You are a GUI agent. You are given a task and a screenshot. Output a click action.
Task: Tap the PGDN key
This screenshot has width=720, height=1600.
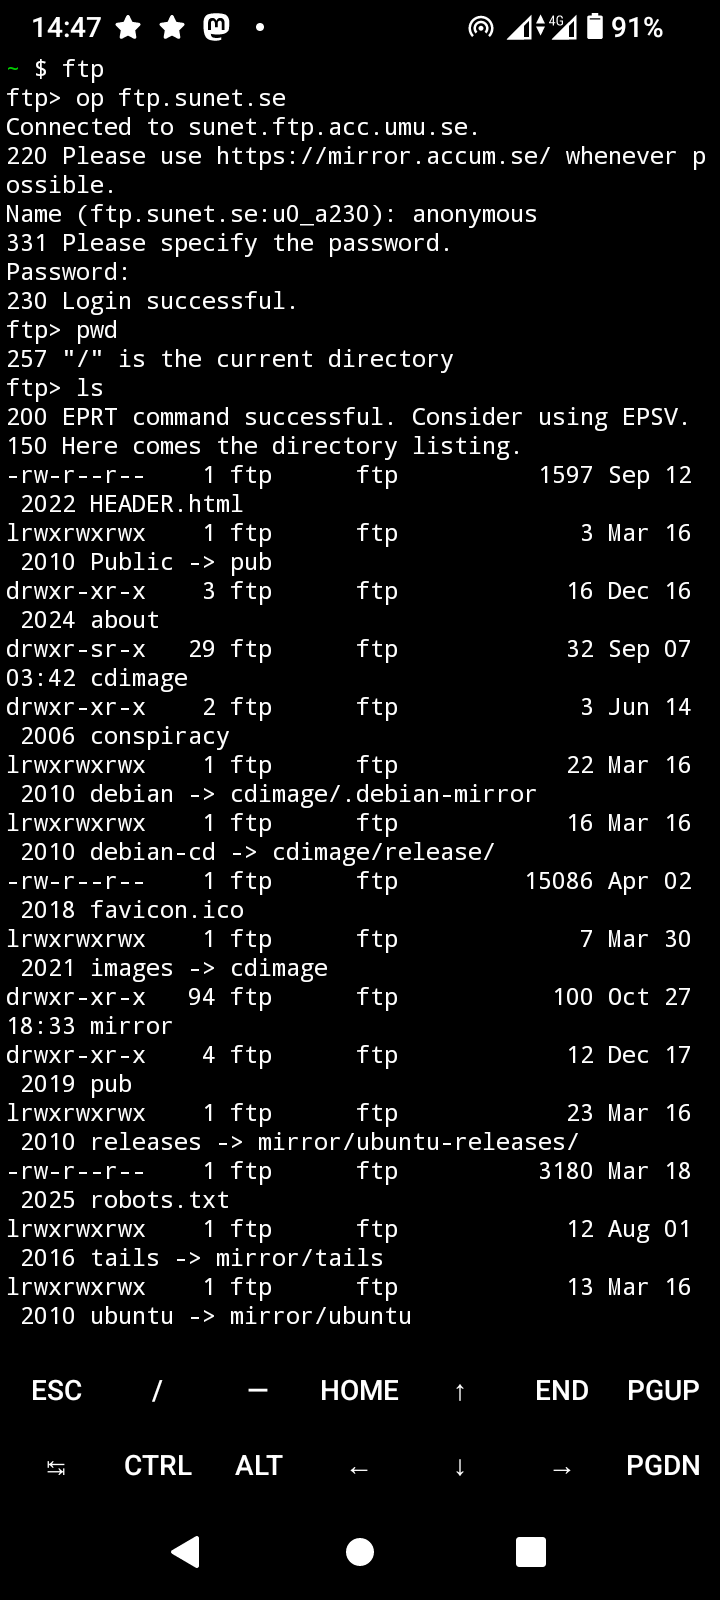click(x=662, y=1465)
